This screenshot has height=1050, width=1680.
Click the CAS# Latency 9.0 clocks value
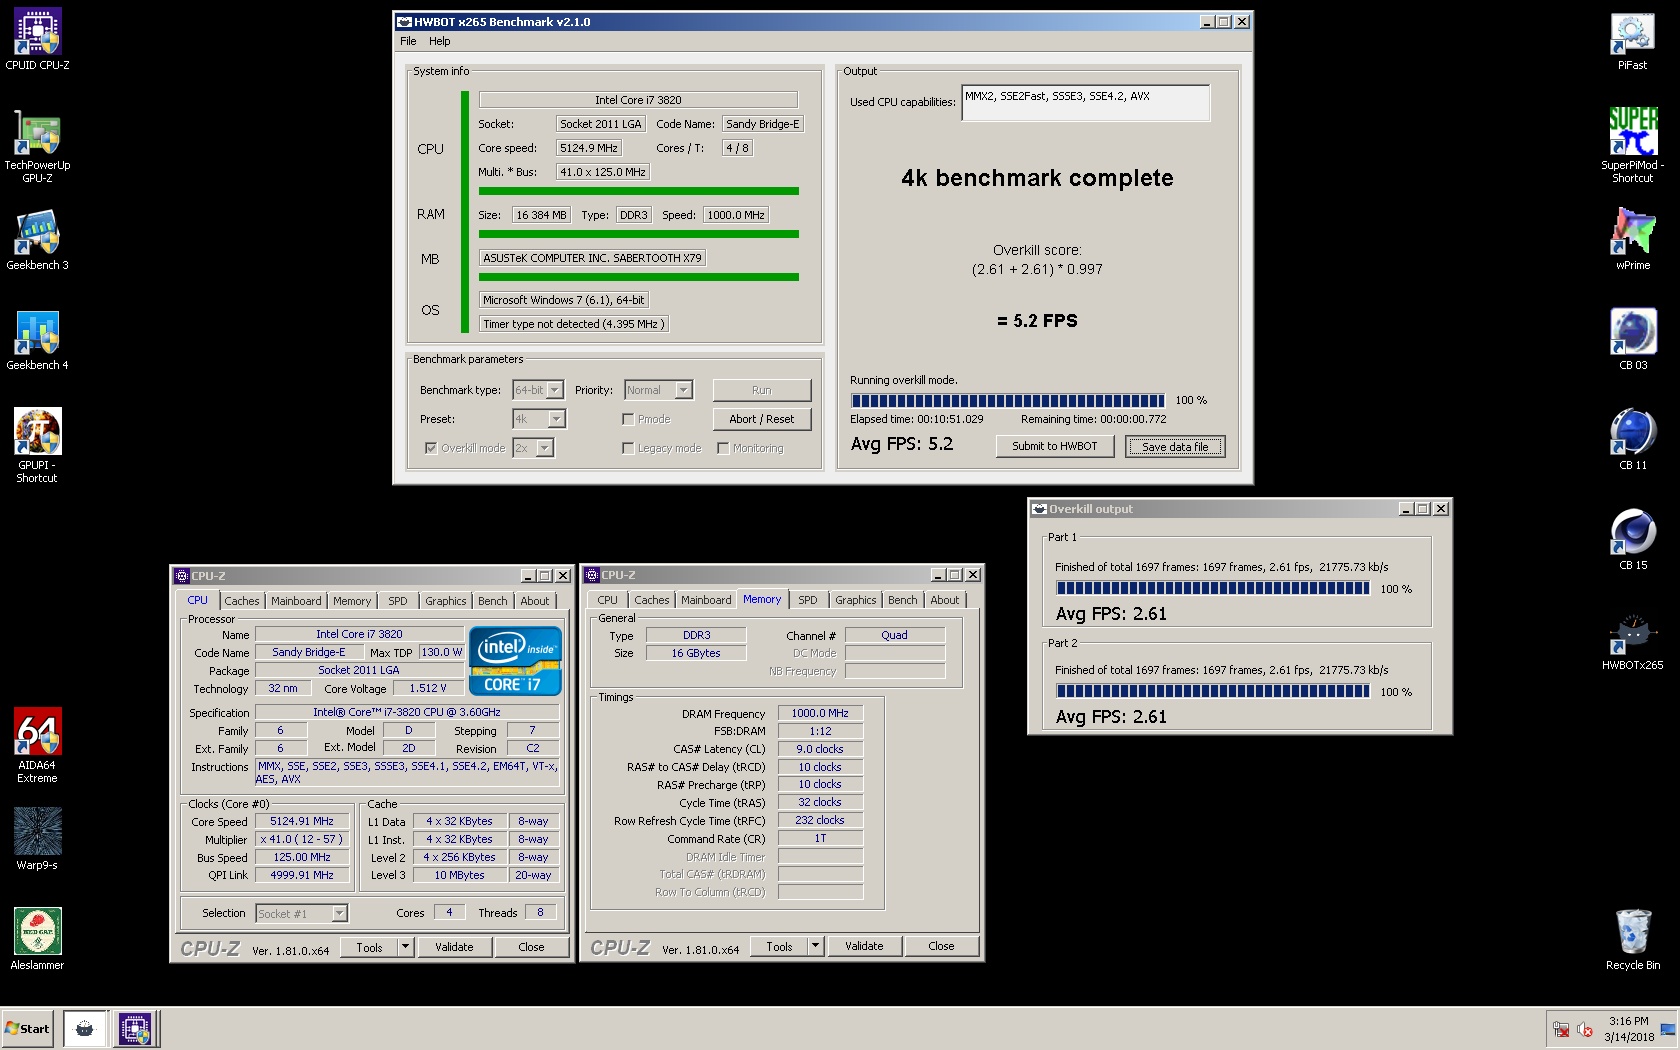click(x=820, y=749)
